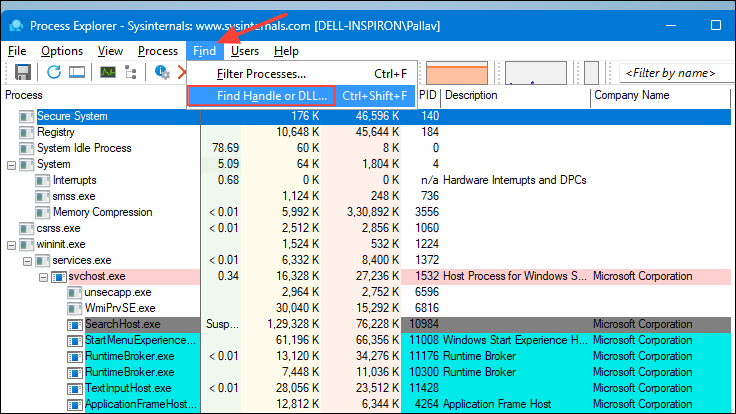Select the WmiPrvSE.exe row
Viewport: 736px width, 414px height.
coord(366,308)
